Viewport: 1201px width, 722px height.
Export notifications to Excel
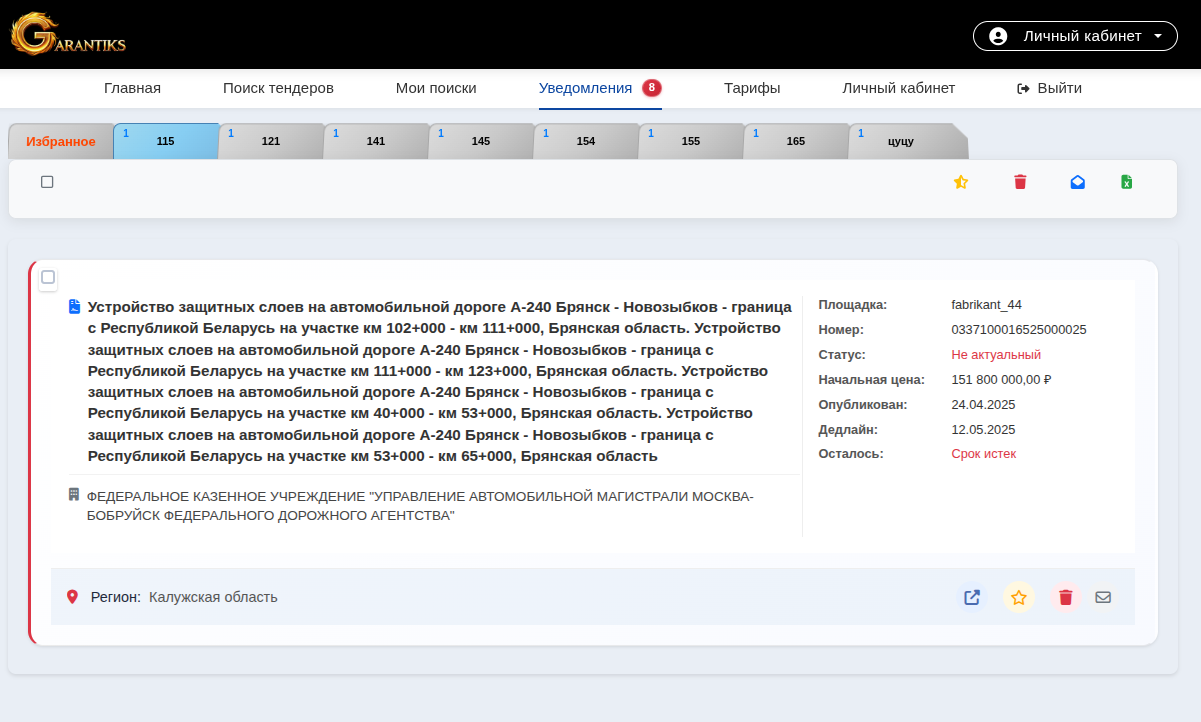click(1126, 182)
